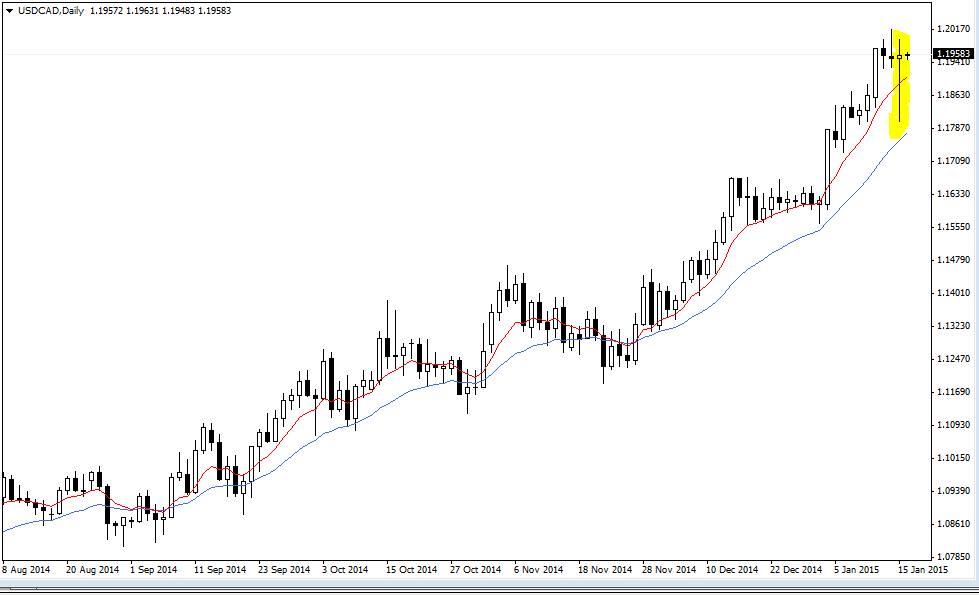The width and height of the screenshot is (979, 595).
Task: Click the open price 1.19572 in header
Action: point(106,11)
